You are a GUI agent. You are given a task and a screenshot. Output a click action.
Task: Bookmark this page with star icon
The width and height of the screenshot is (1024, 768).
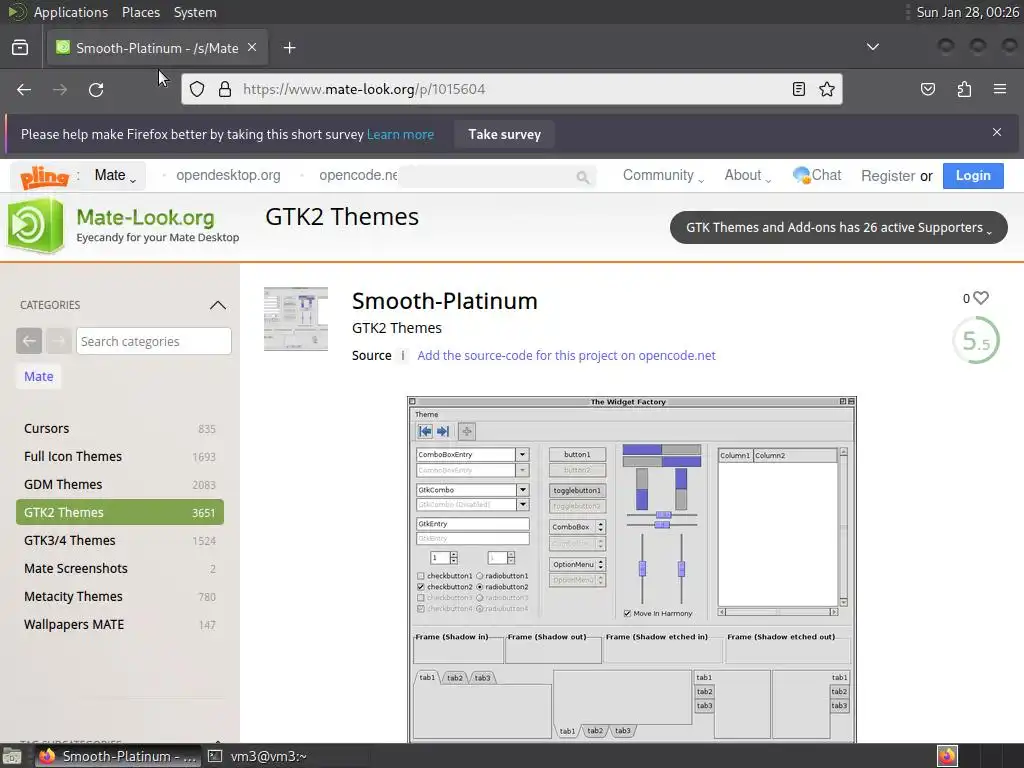click(x=827, y=89)
